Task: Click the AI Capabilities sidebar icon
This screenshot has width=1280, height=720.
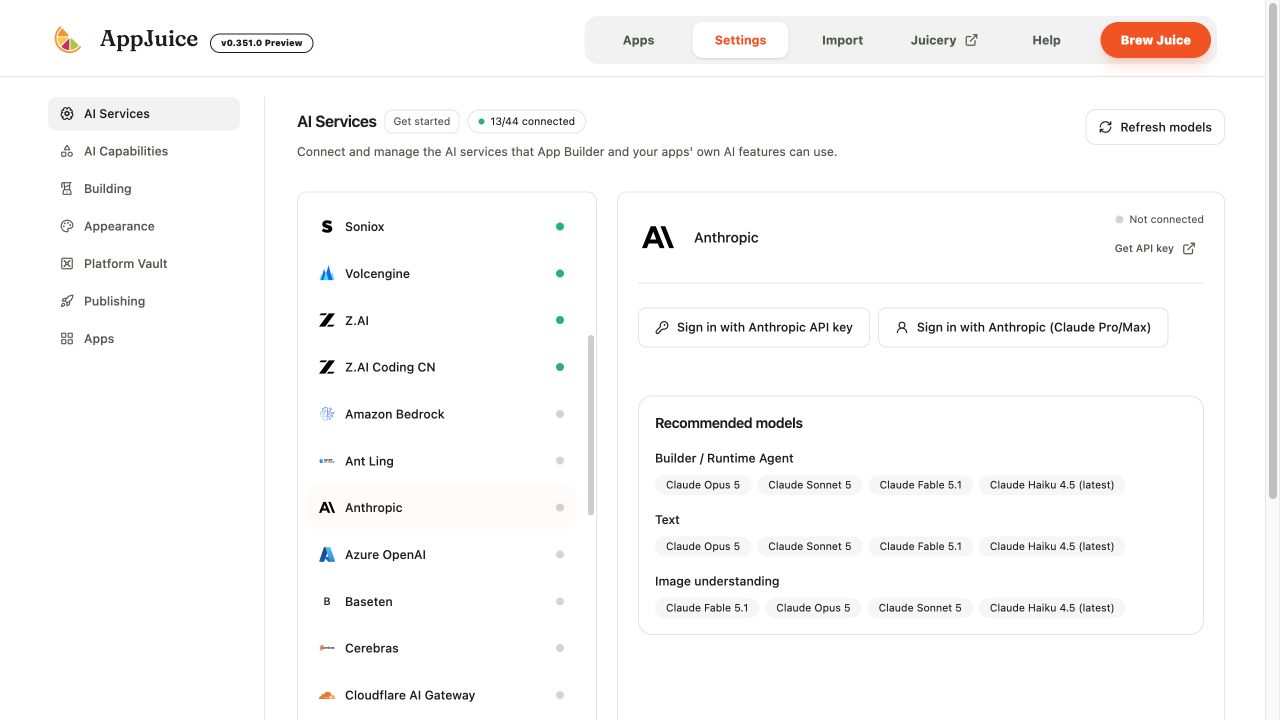Action: pos(67,151)
